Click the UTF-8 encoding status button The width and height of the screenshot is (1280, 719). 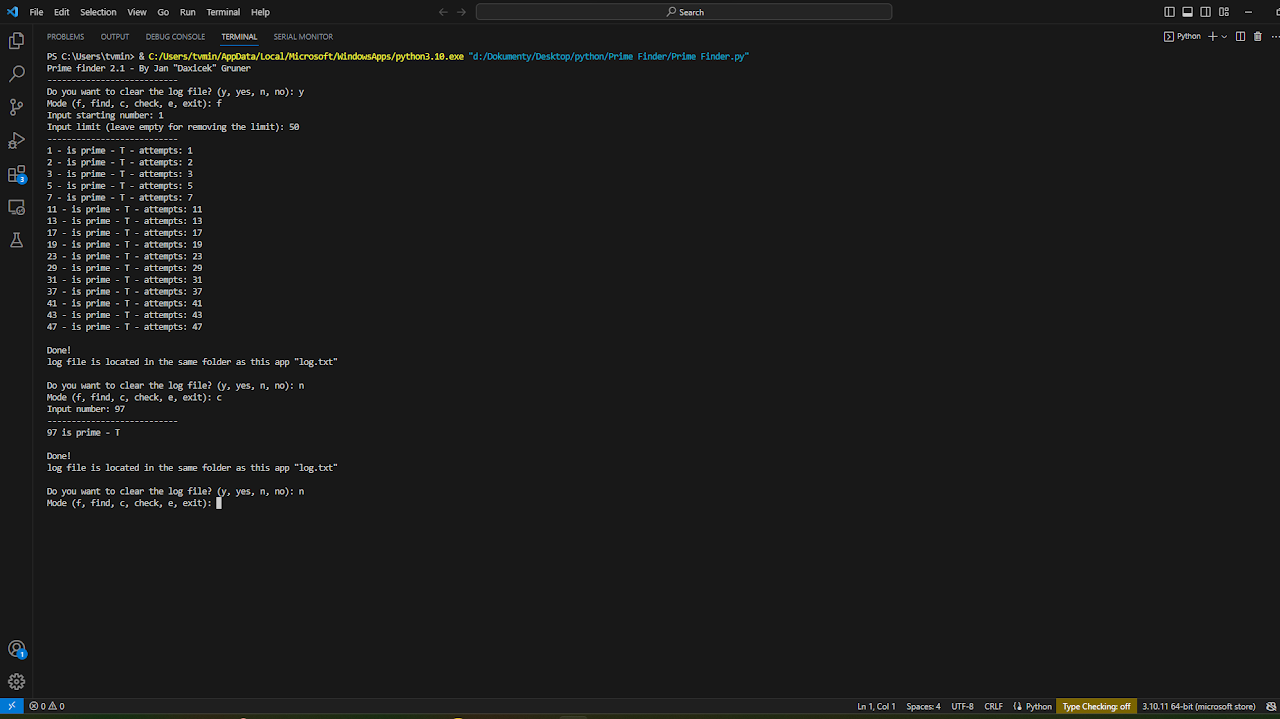point(962,706)
